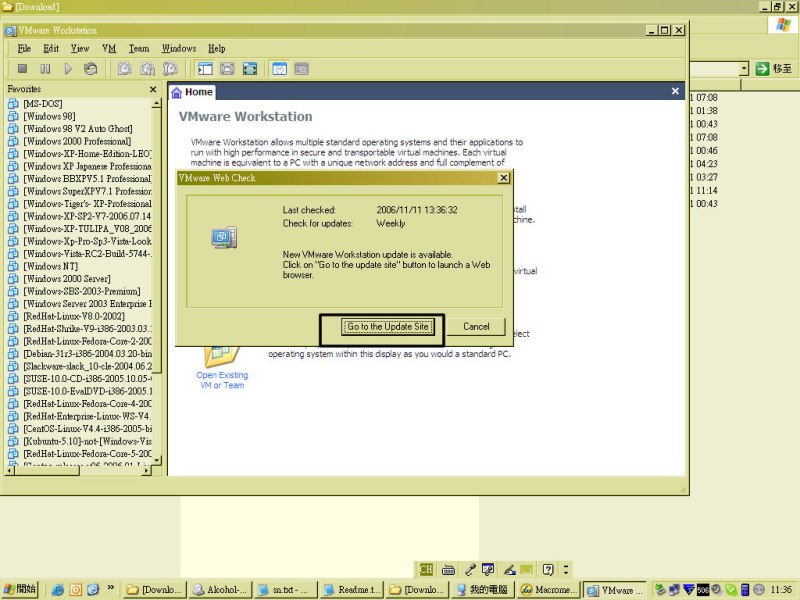Click the phone icon in system tray
The image size is (800, 600).
(x=744, y=590)
